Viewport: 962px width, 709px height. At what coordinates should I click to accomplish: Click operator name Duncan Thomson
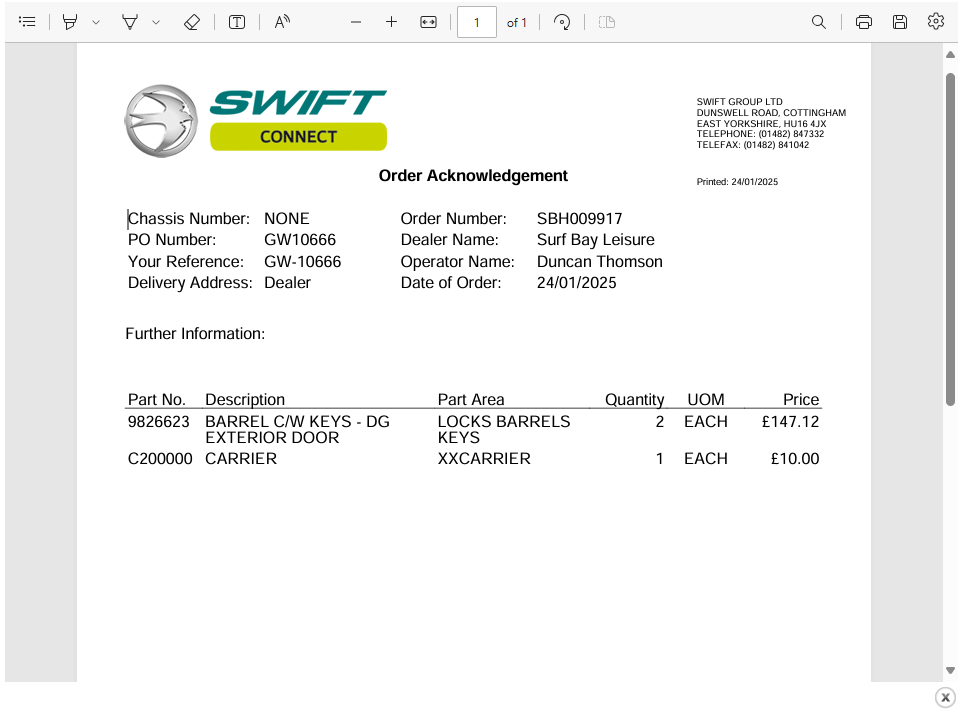pos(599,262)
